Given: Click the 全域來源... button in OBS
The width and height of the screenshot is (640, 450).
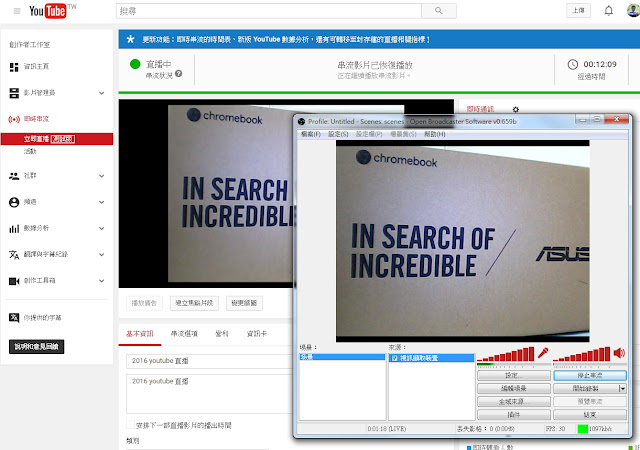Looking at the screenshot, I should tap(514, 402).
